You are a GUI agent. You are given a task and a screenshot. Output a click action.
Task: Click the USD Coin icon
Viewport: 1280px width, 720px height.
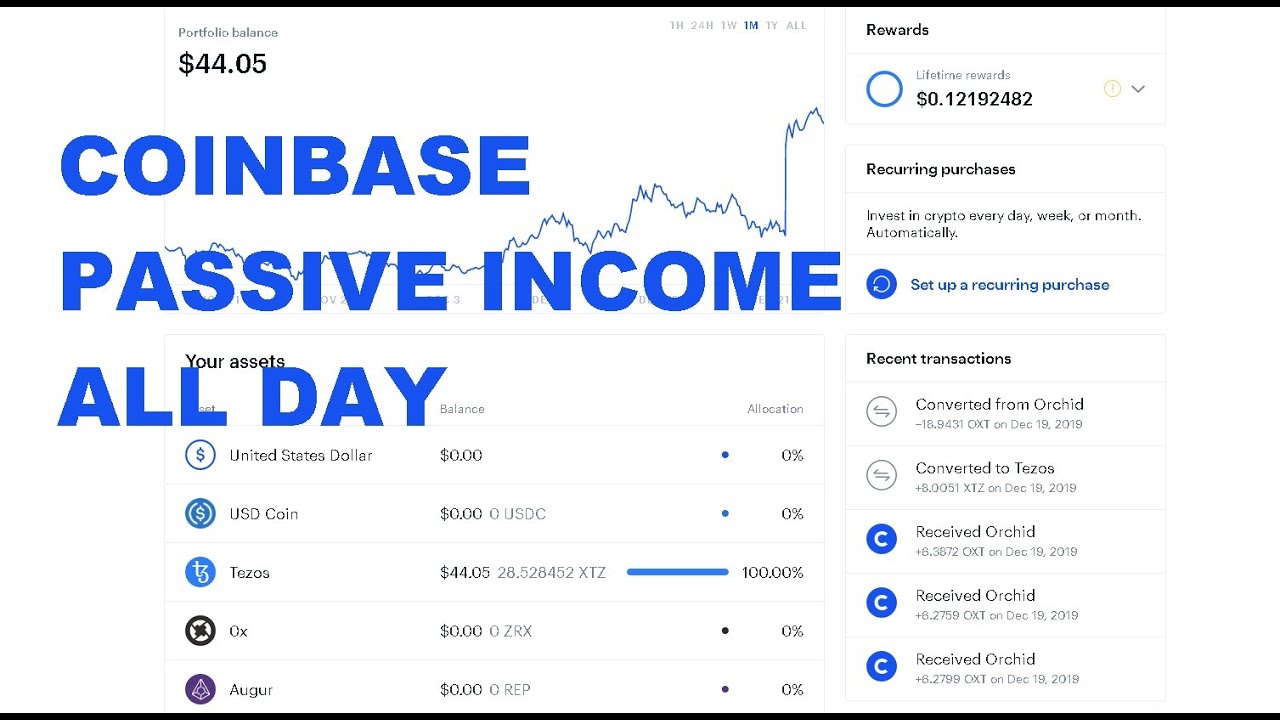[200, 514]
